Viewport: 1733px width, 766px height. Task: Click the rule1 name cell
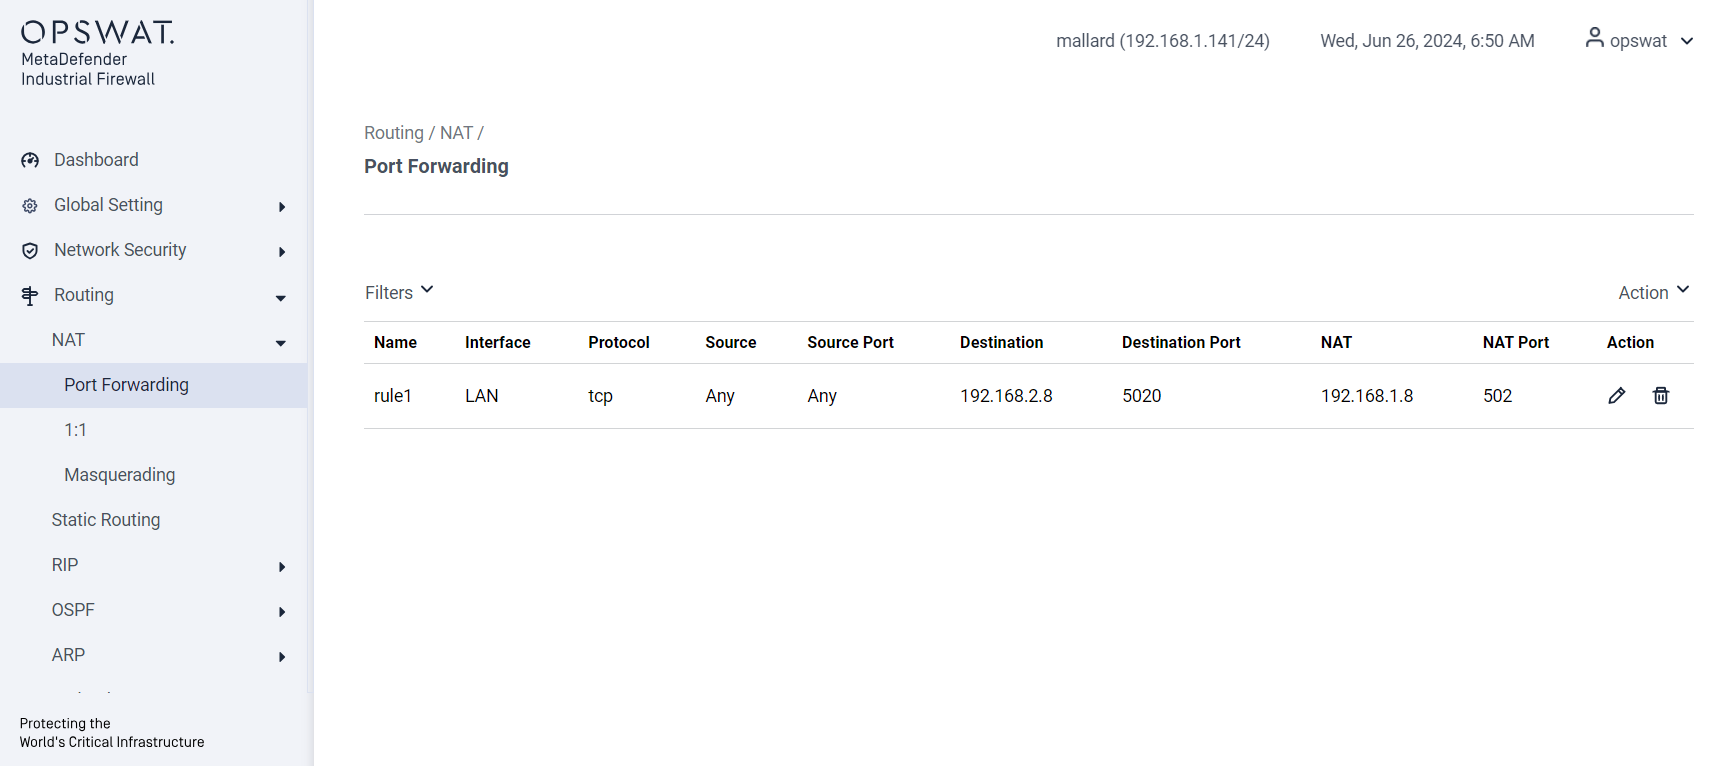pos(393,396)
